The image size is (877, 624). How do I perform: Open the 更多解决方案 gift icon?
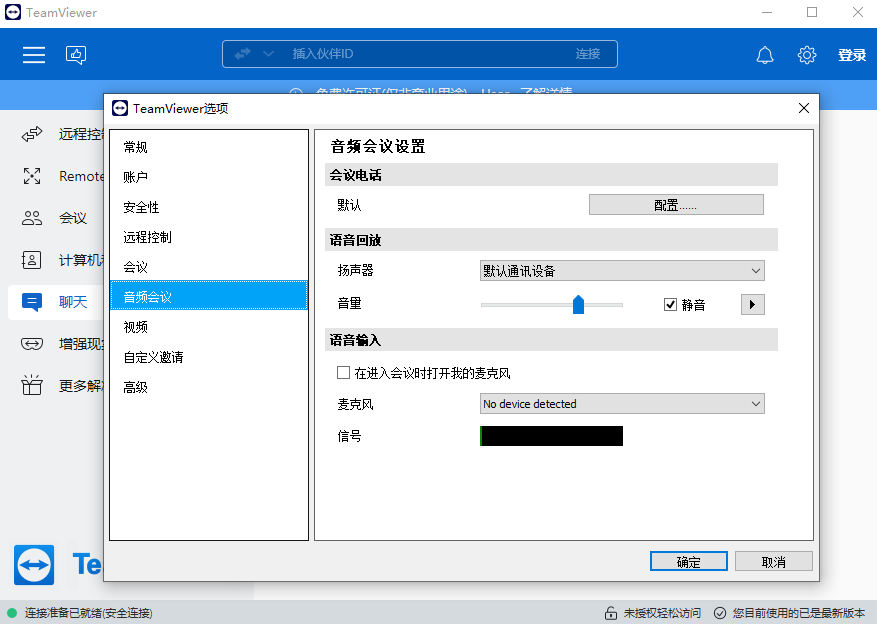[31, 385]
